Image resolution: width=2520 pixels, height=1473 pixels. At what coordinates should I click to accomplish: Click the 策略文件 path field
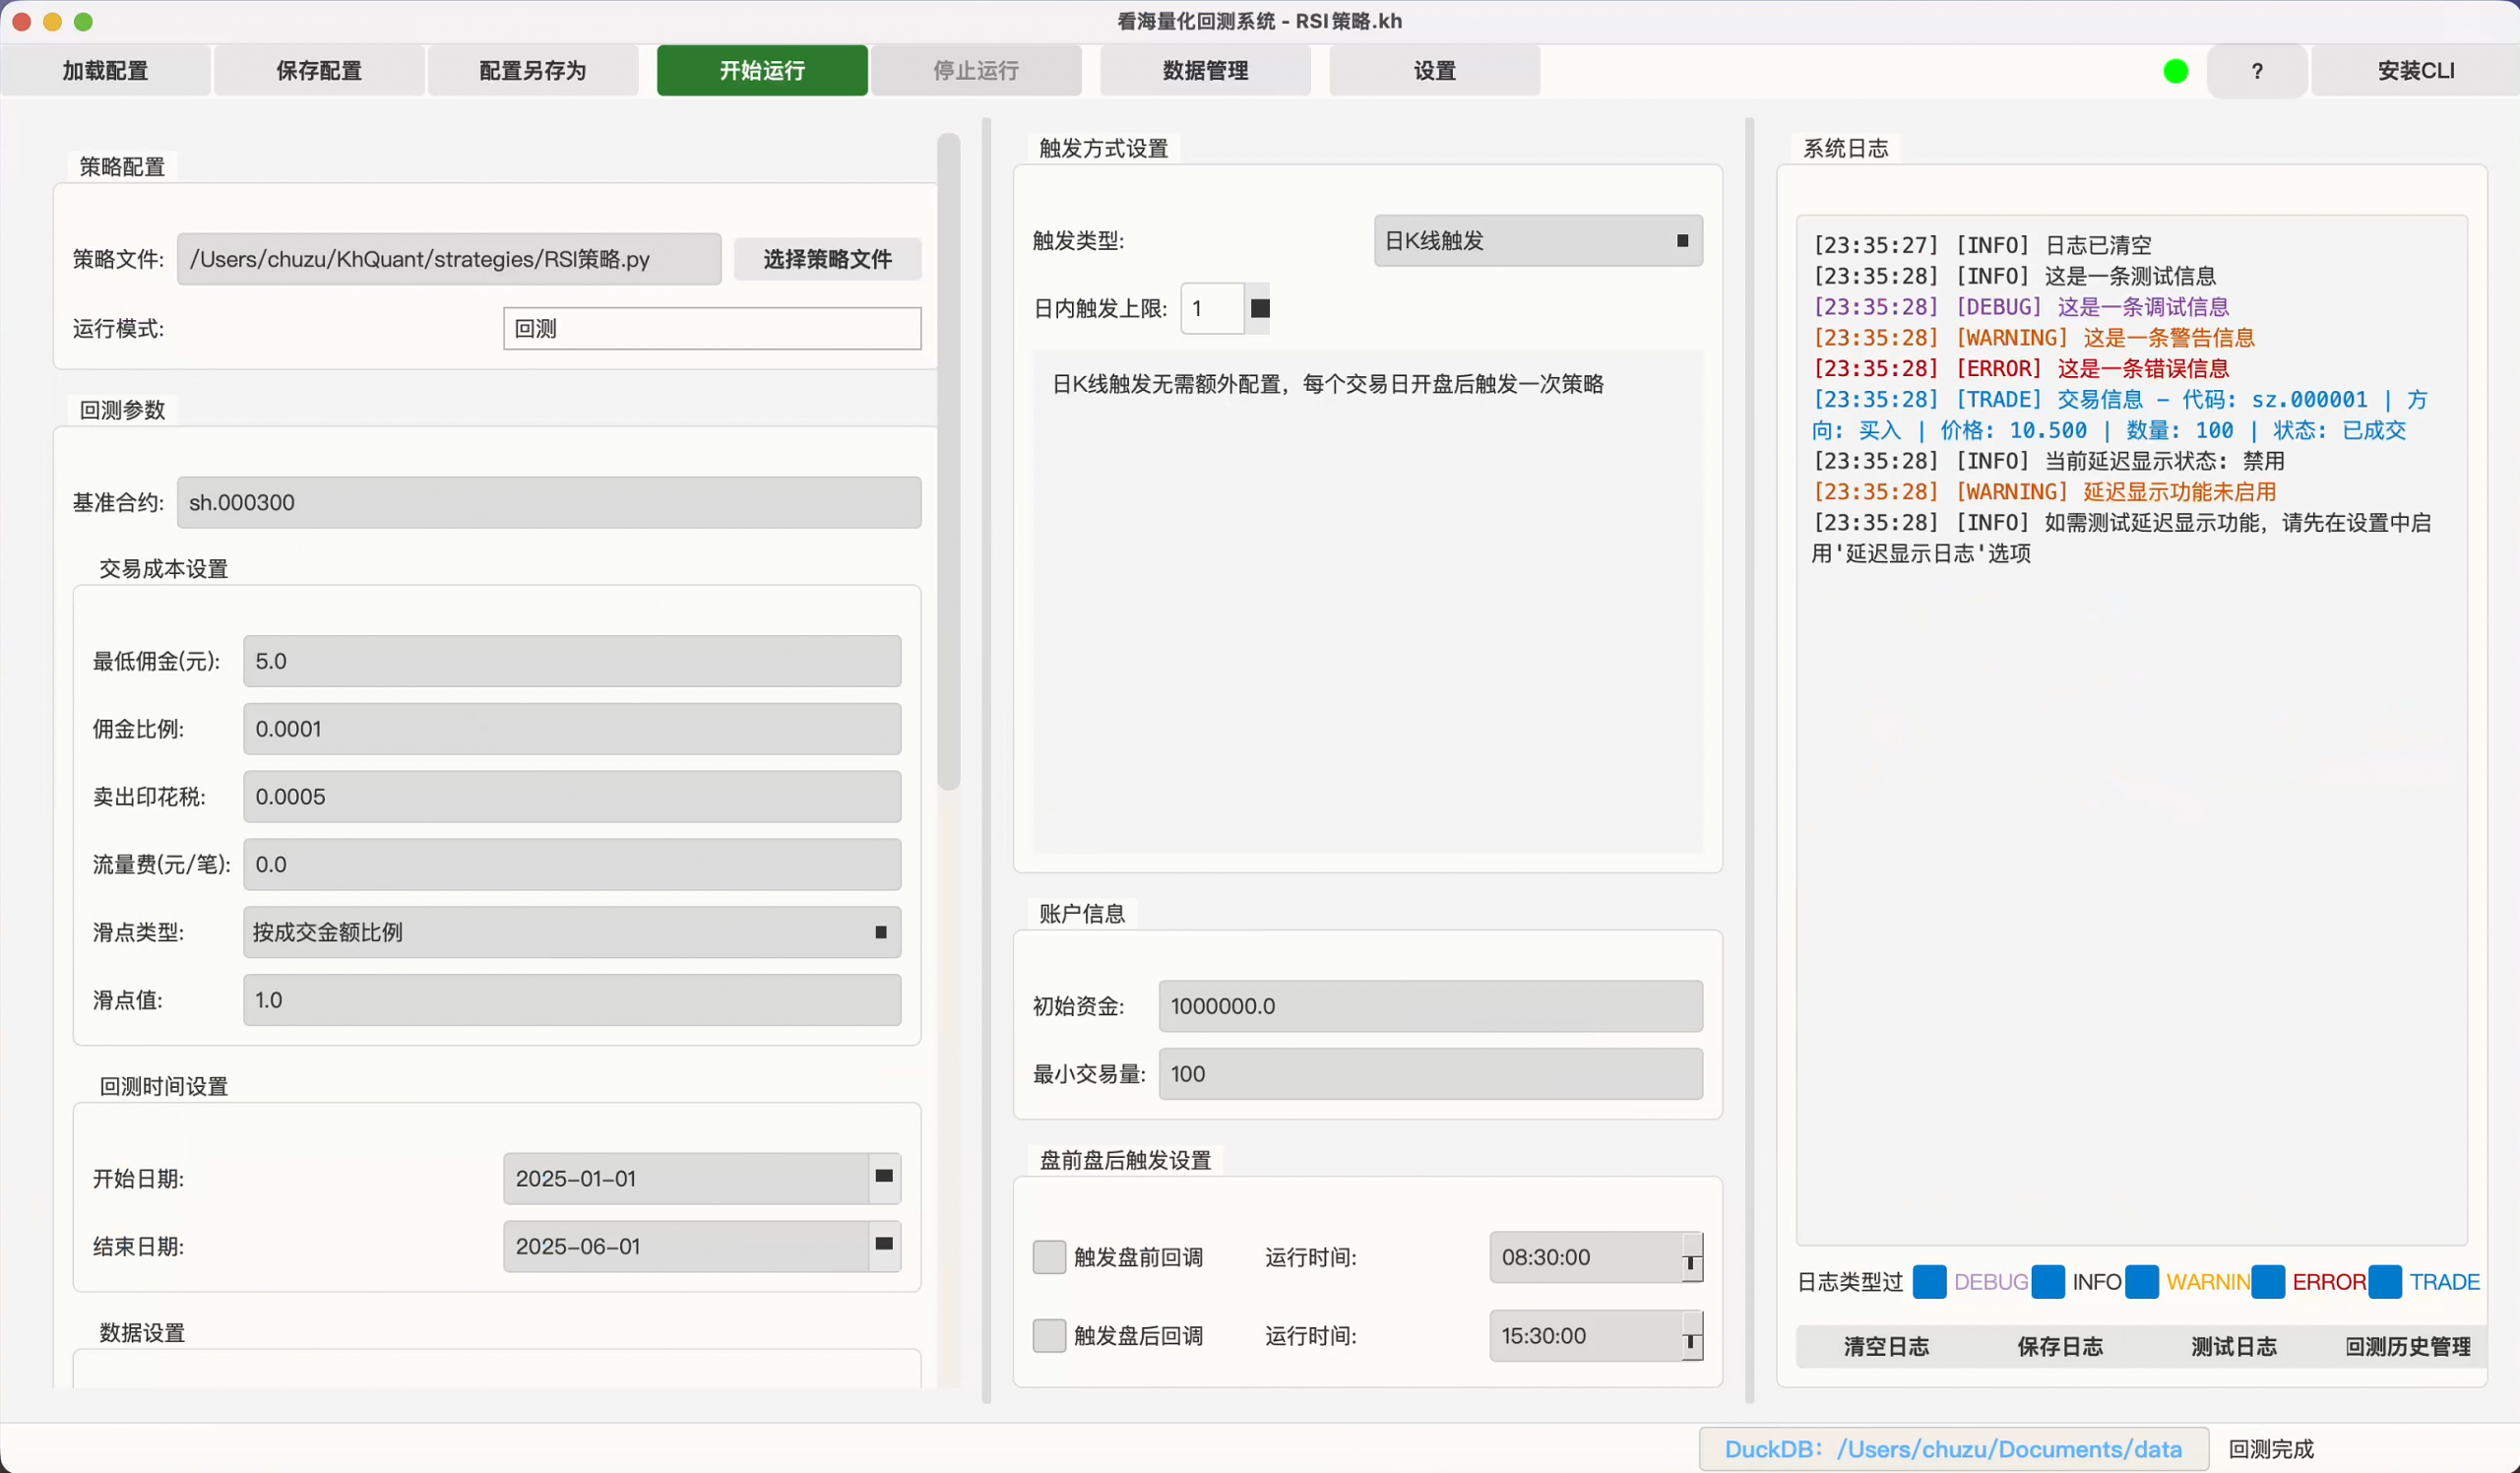click(449, 259)
